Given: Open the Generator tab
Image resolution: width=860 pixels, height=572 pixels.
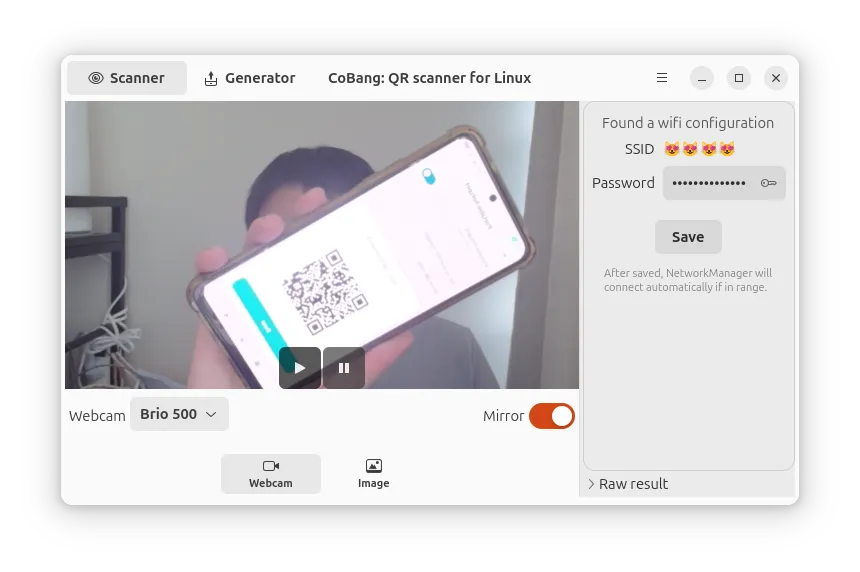Looking at the screenshot, I should click(250, 78).
